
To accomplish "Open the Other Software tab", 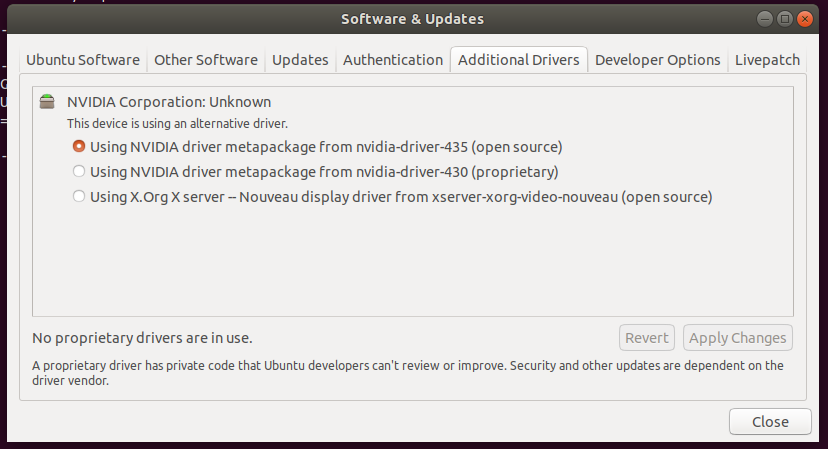I will pyautogui.click(x=205, y=60).
